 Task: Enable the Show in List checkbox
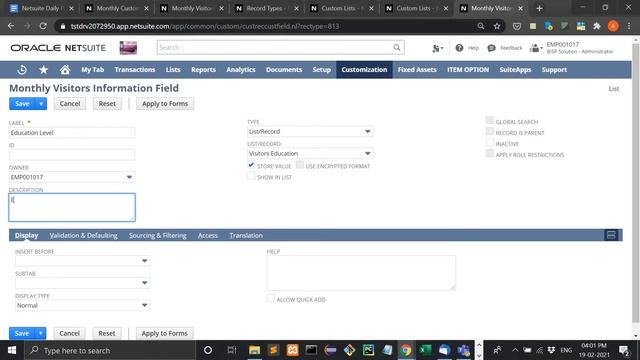(251, 176)
